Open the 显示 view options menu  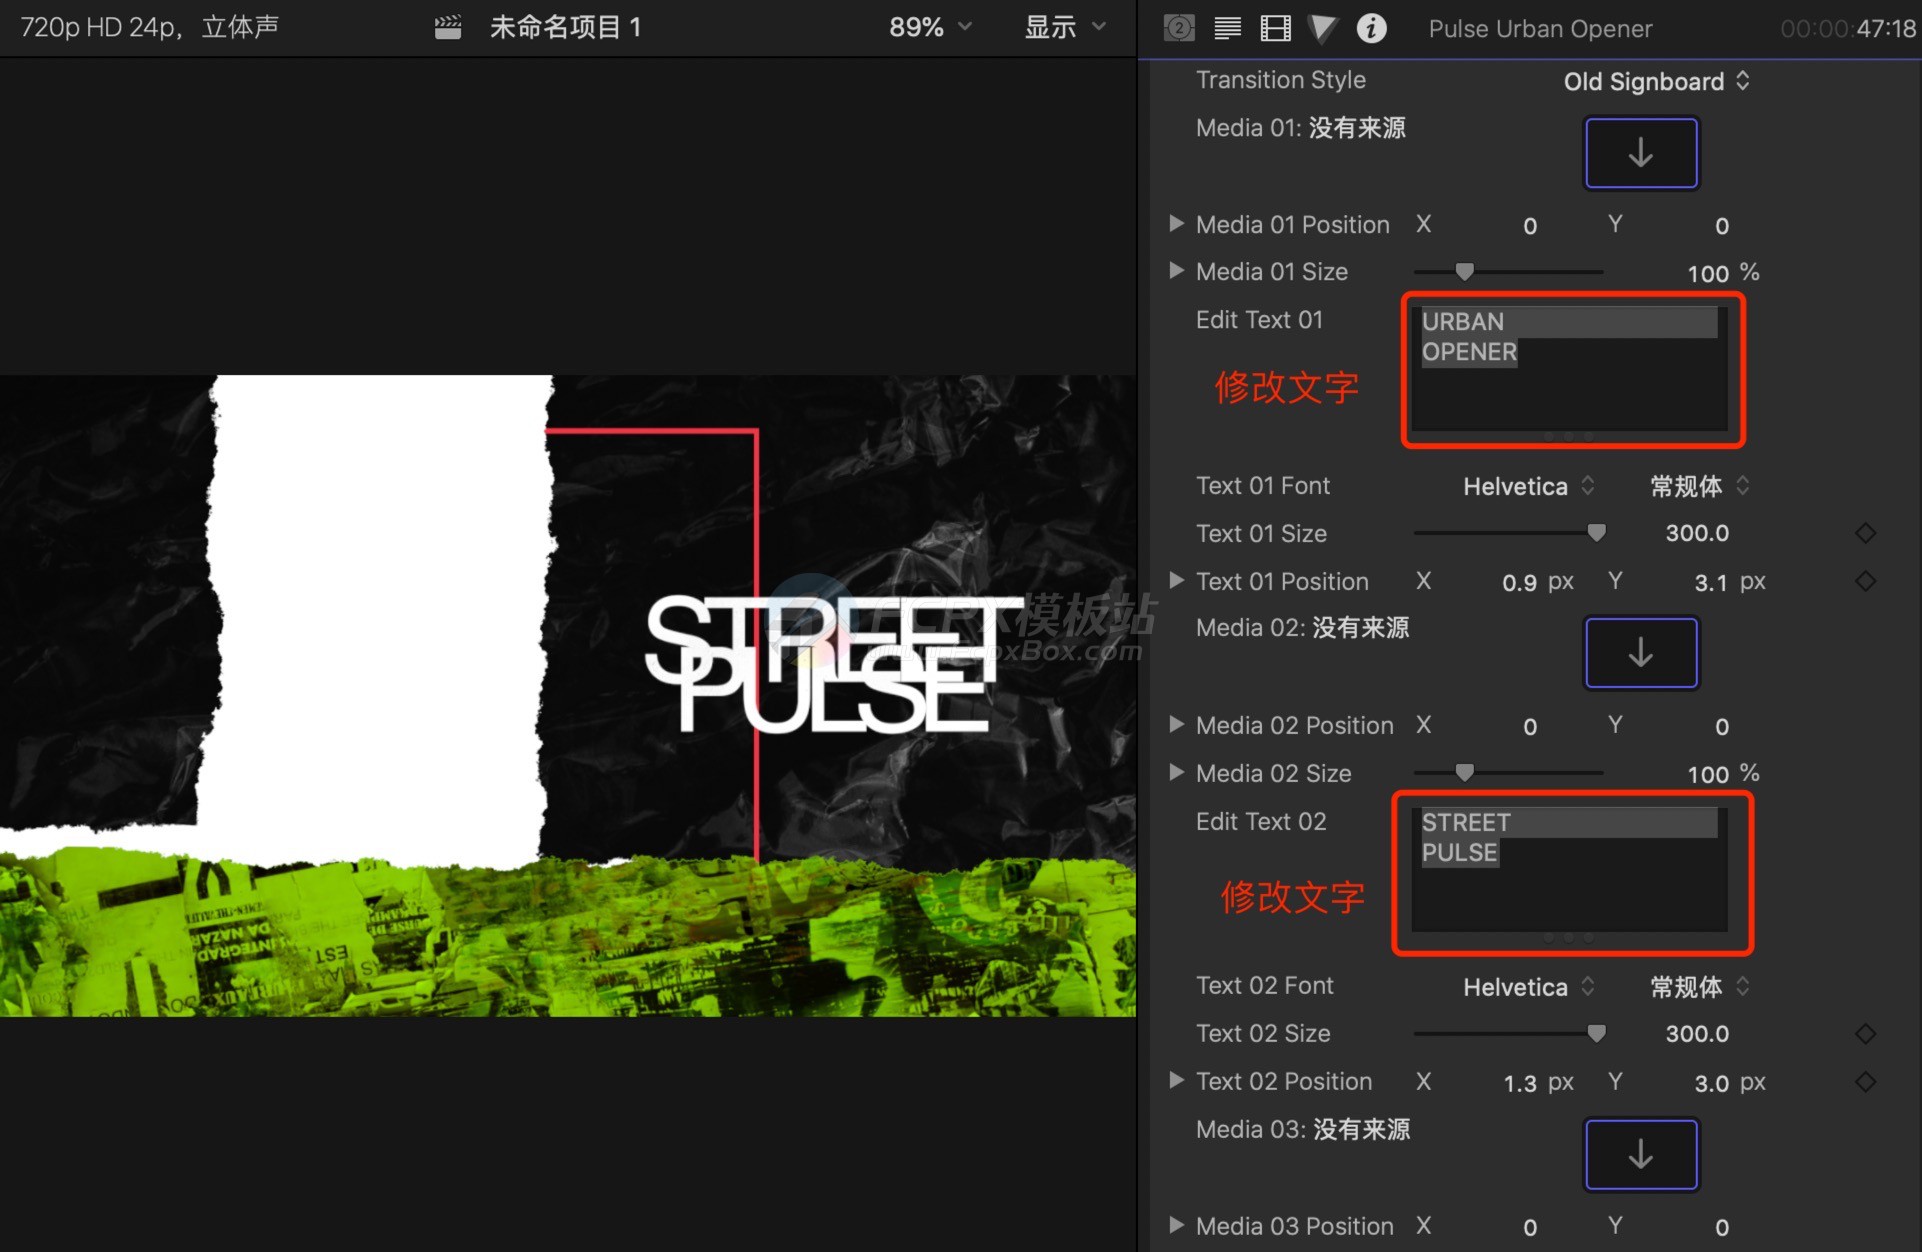[x=1064, y=27]
